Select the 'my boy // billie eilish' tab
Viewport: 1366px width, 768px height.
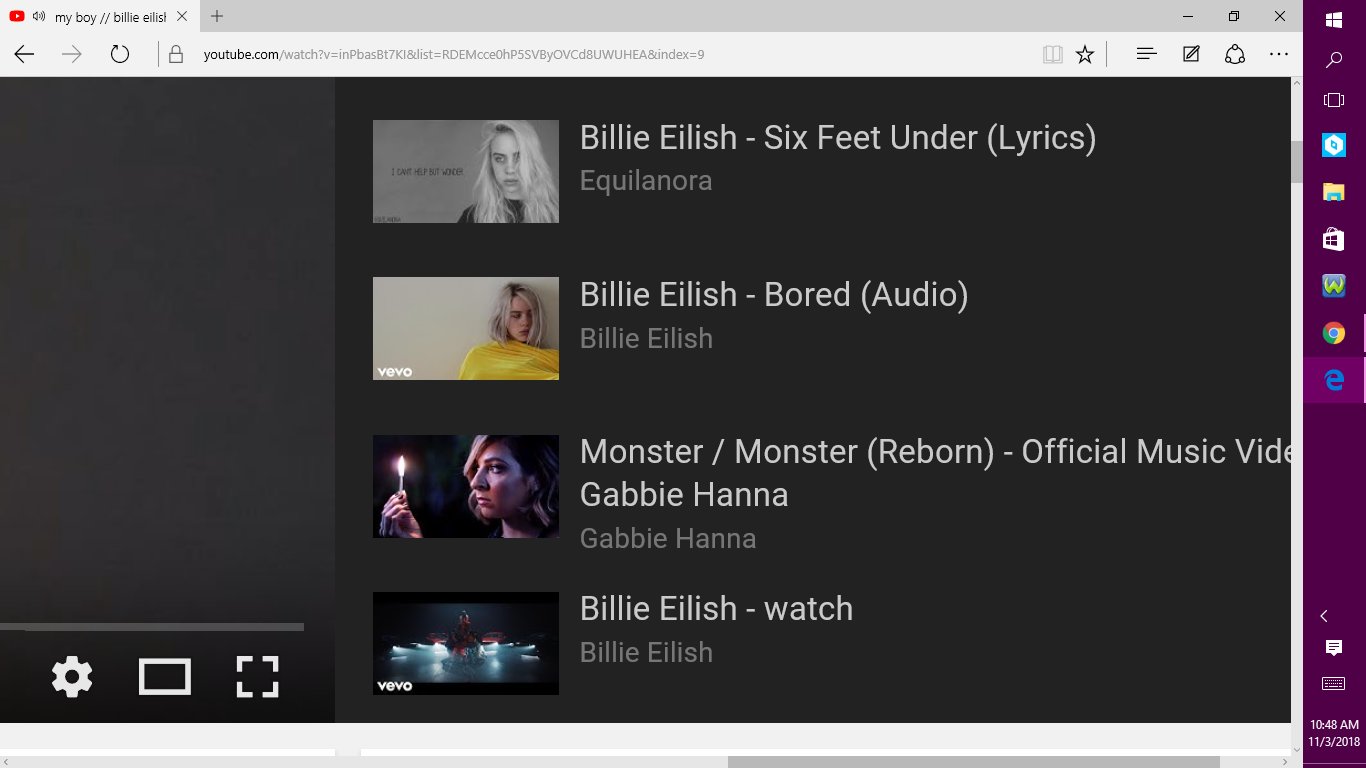99,16
